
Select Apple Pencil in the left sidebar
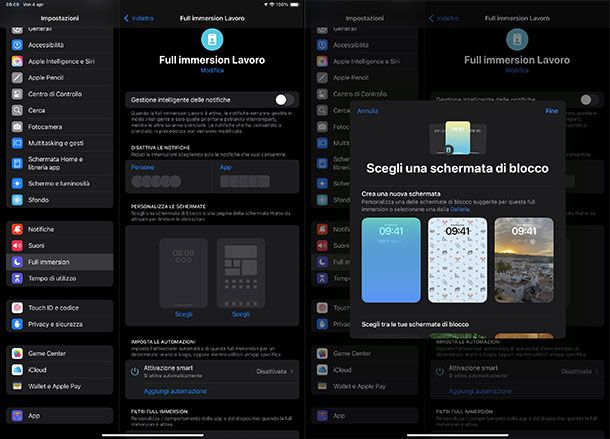coord(60,77)
